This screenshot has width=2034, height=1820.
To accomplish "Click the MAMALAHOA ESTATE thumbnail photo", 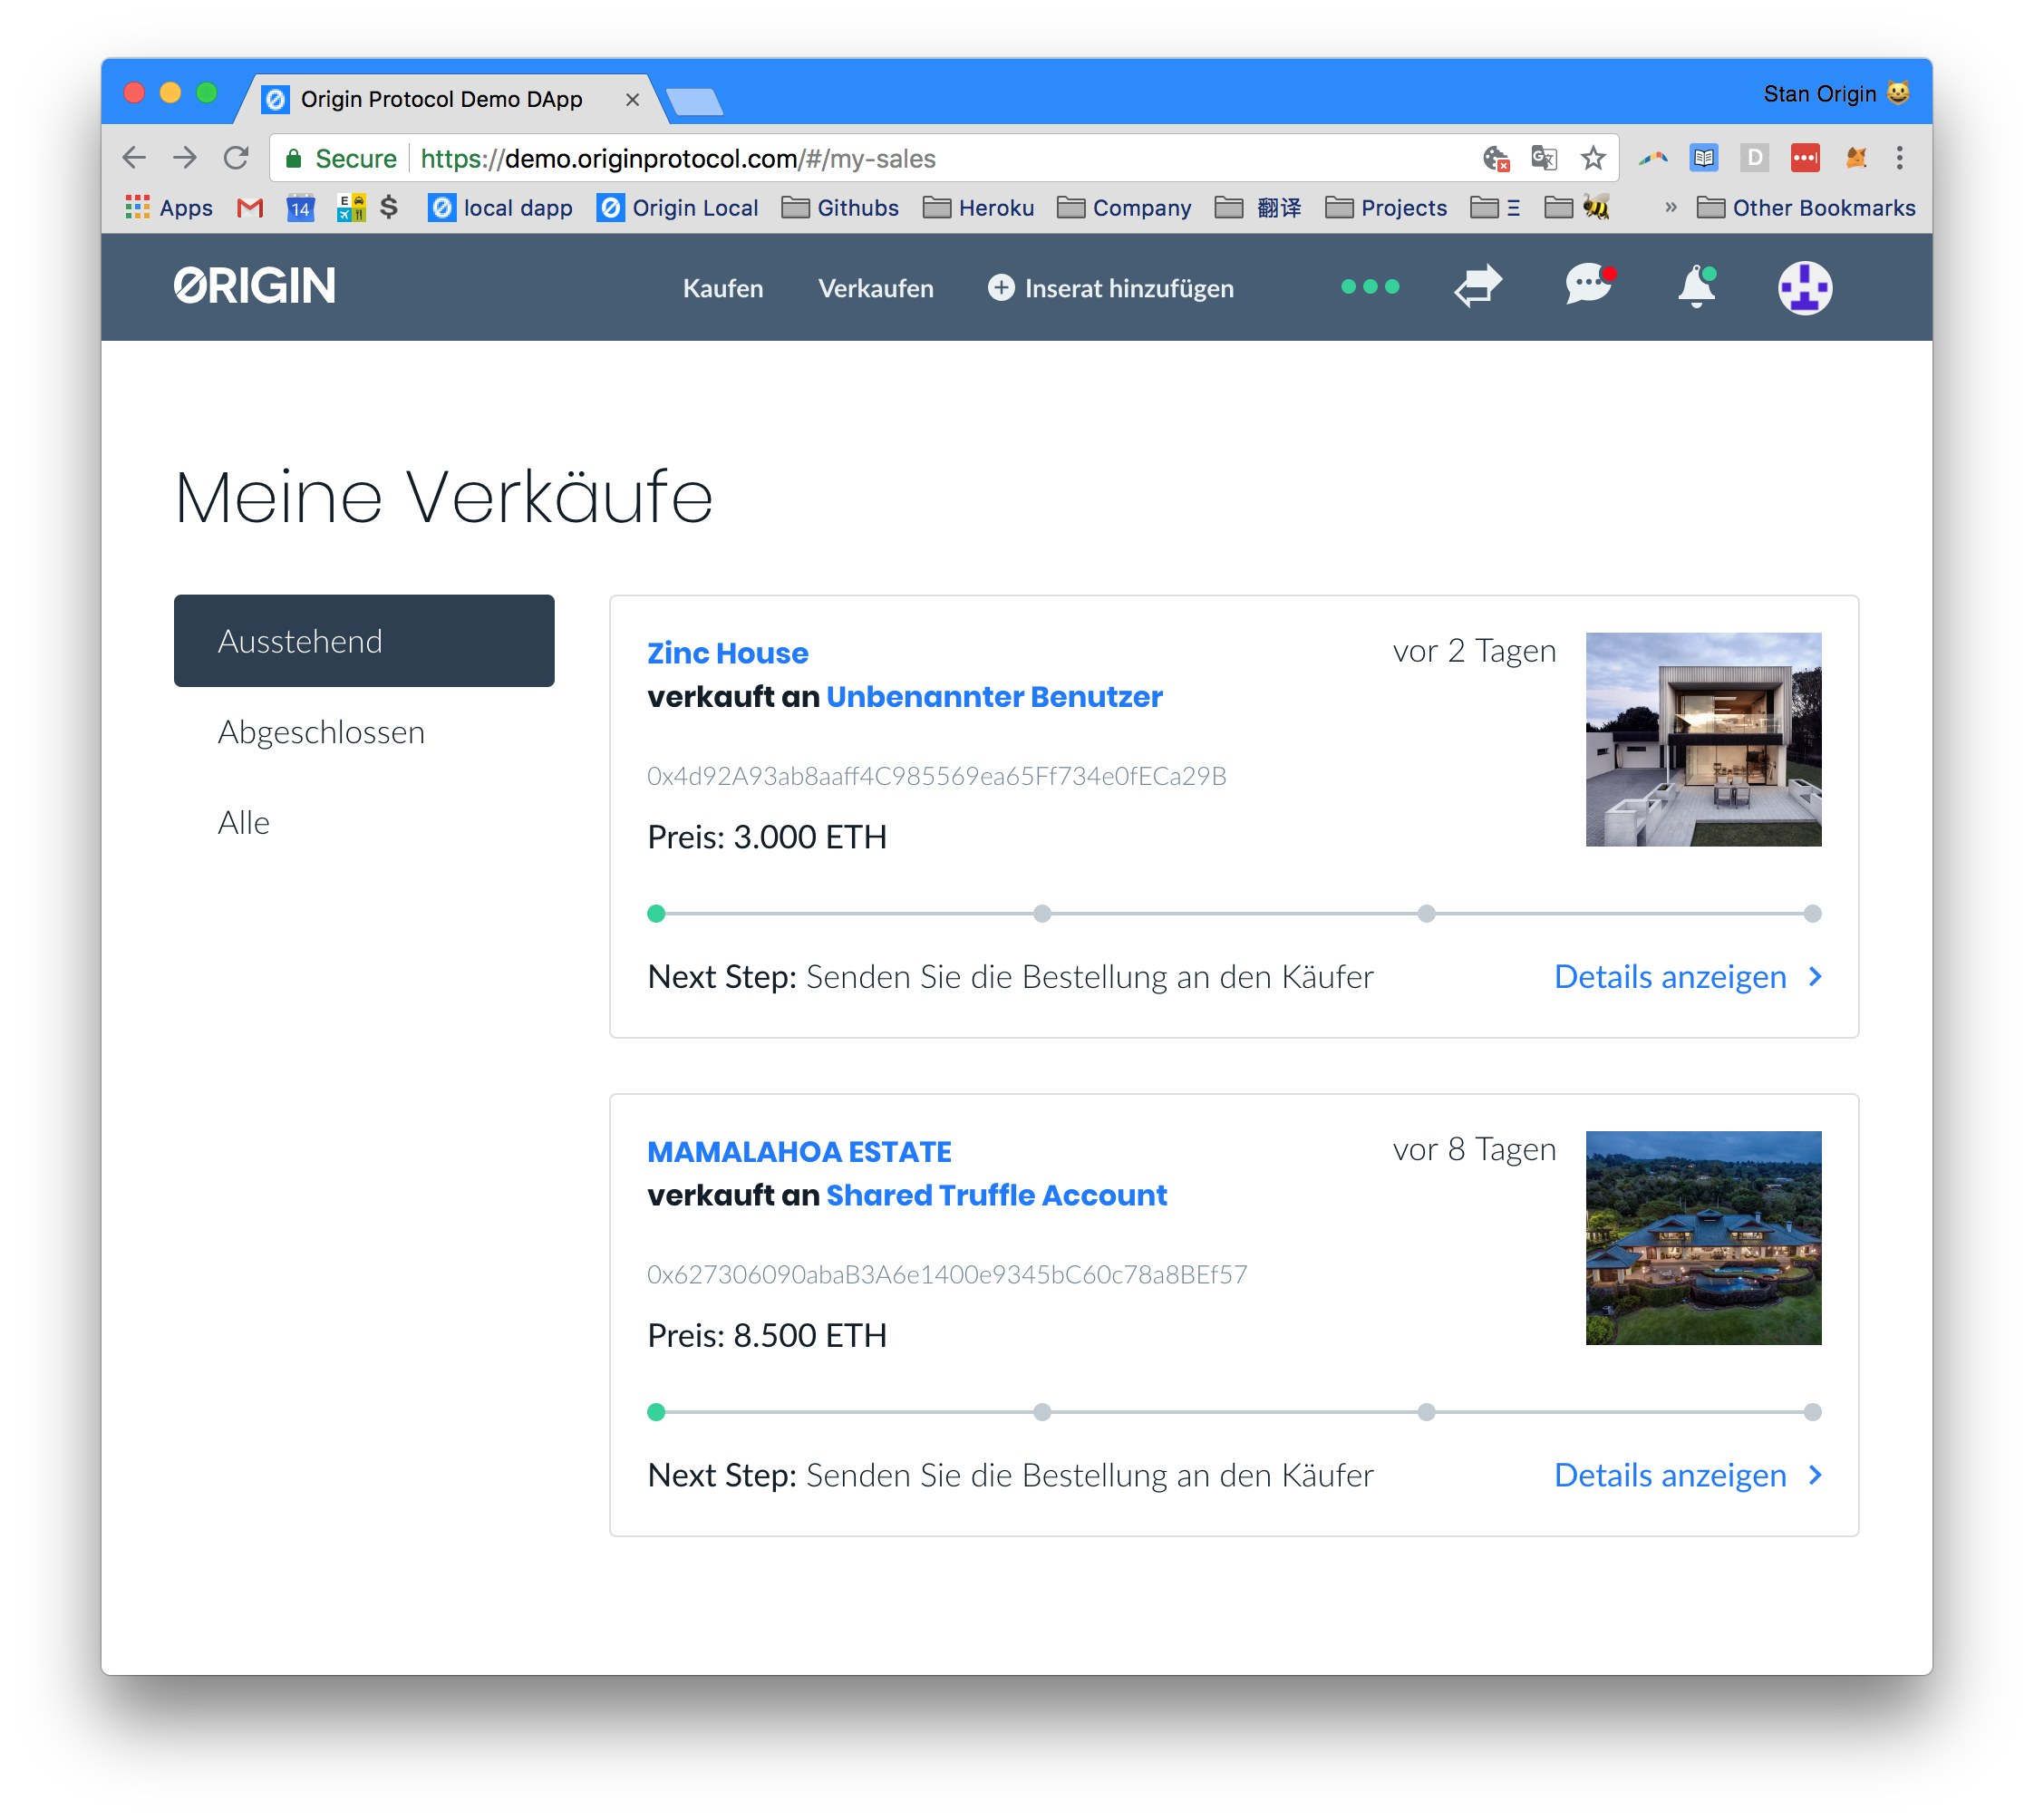I will [x=1704, y=1238].
